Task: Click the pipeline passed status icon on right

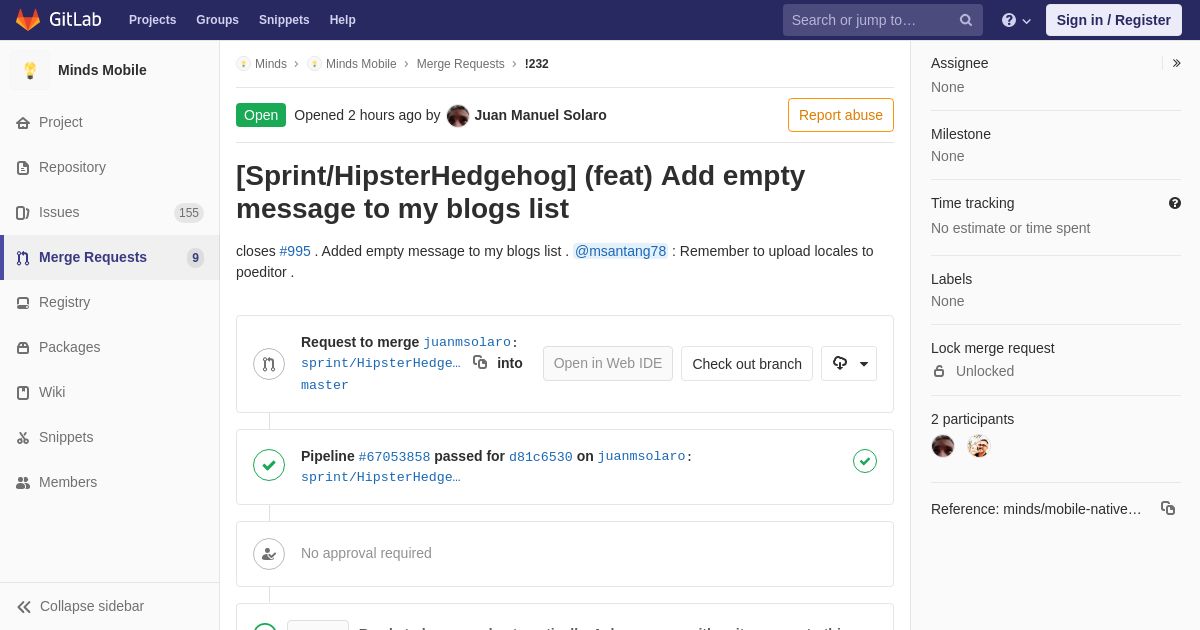Action: [x=865, y=461]
